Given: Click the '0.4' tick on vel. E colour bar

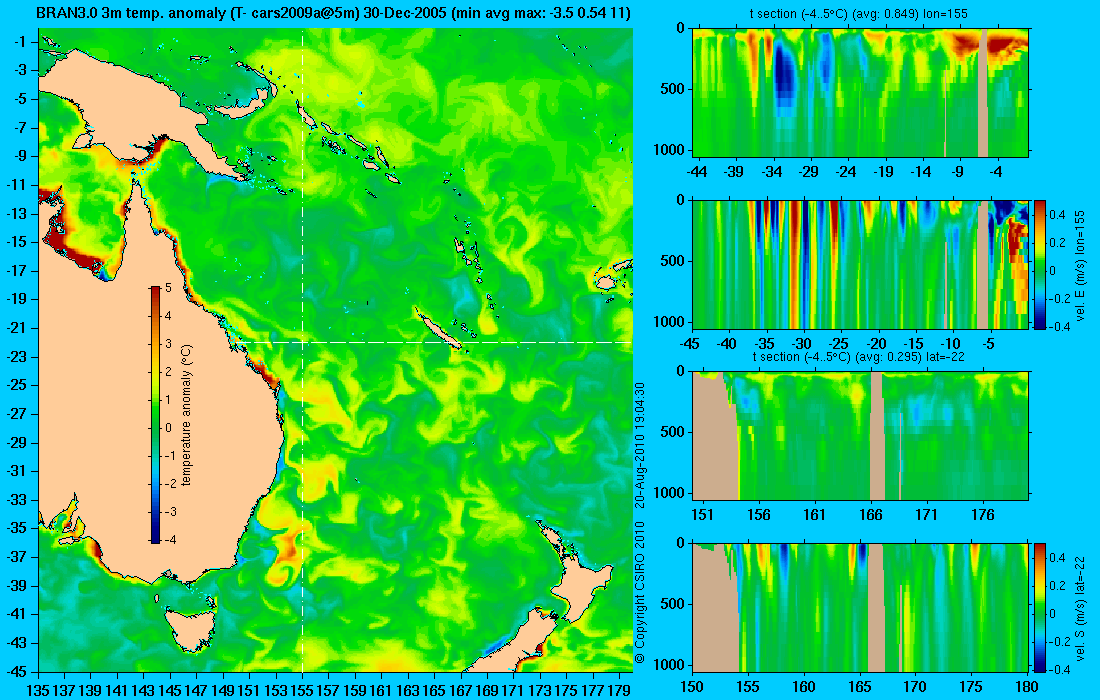Looking at the screenshot, I should pos(1058,214).
